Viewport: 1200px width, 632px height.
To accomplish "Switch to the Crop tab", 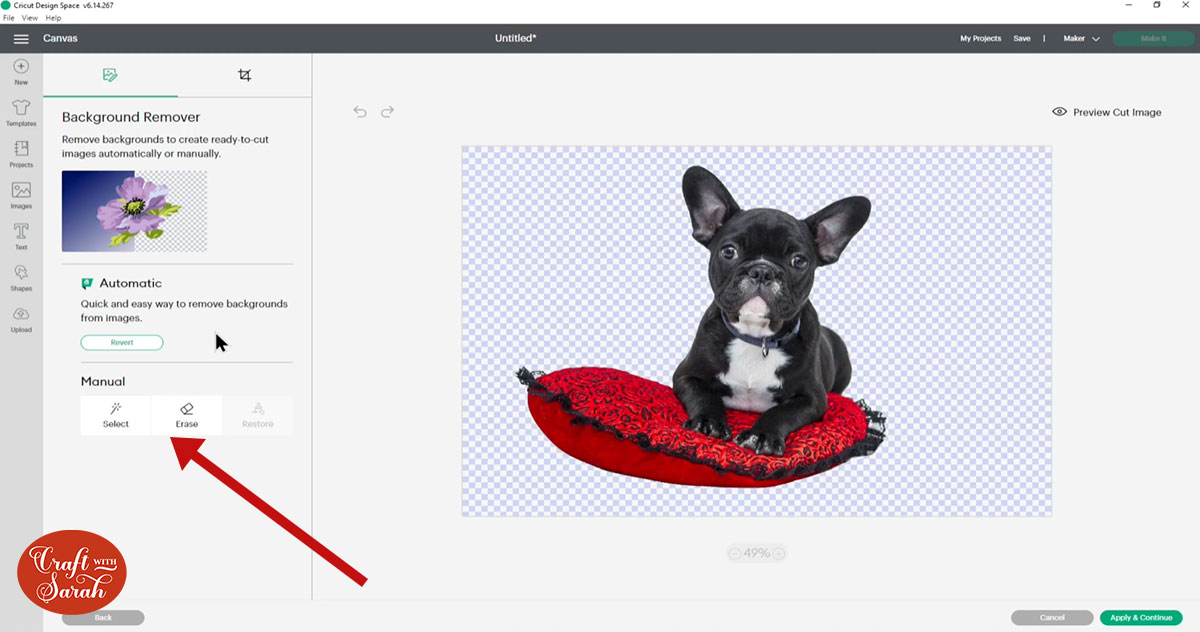I will click(x=245, y=74).
